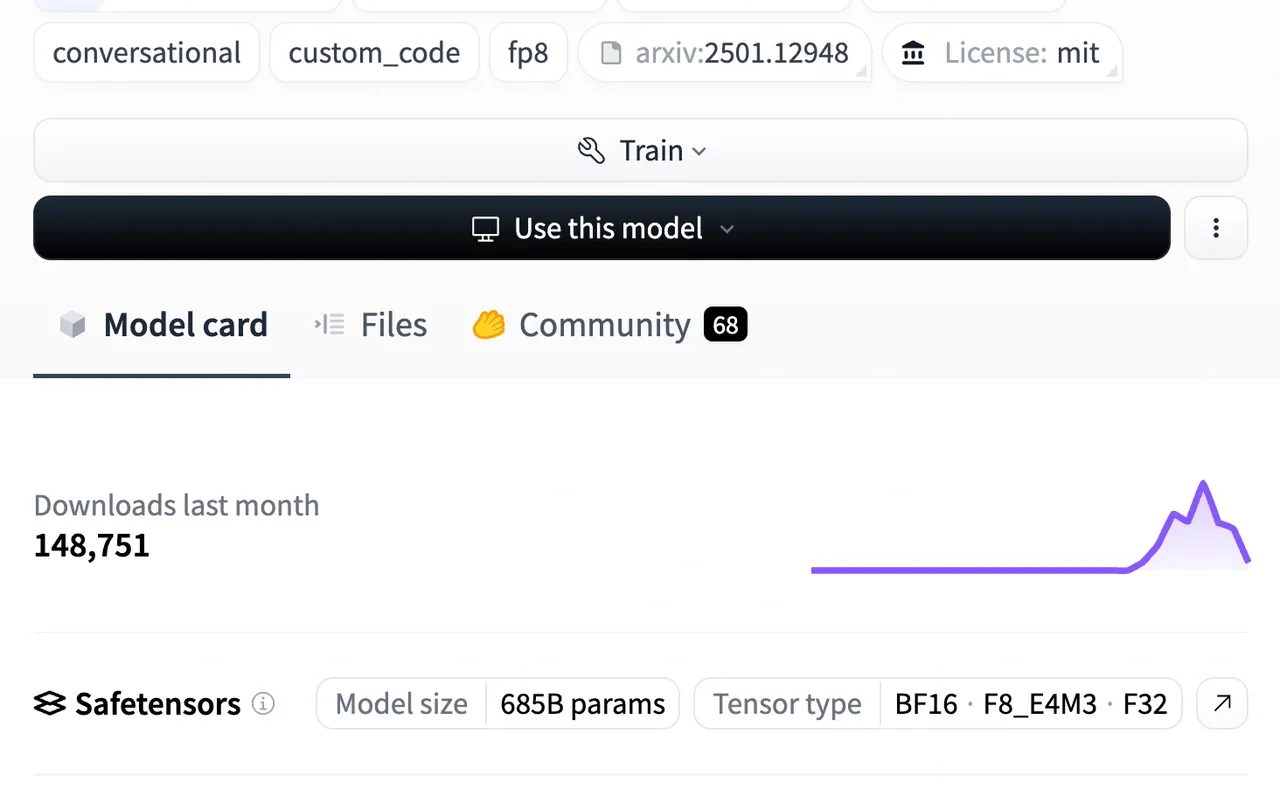Switch to the Files tab
The width and height of the screenshot is (1280, 789).
point(393,325)
